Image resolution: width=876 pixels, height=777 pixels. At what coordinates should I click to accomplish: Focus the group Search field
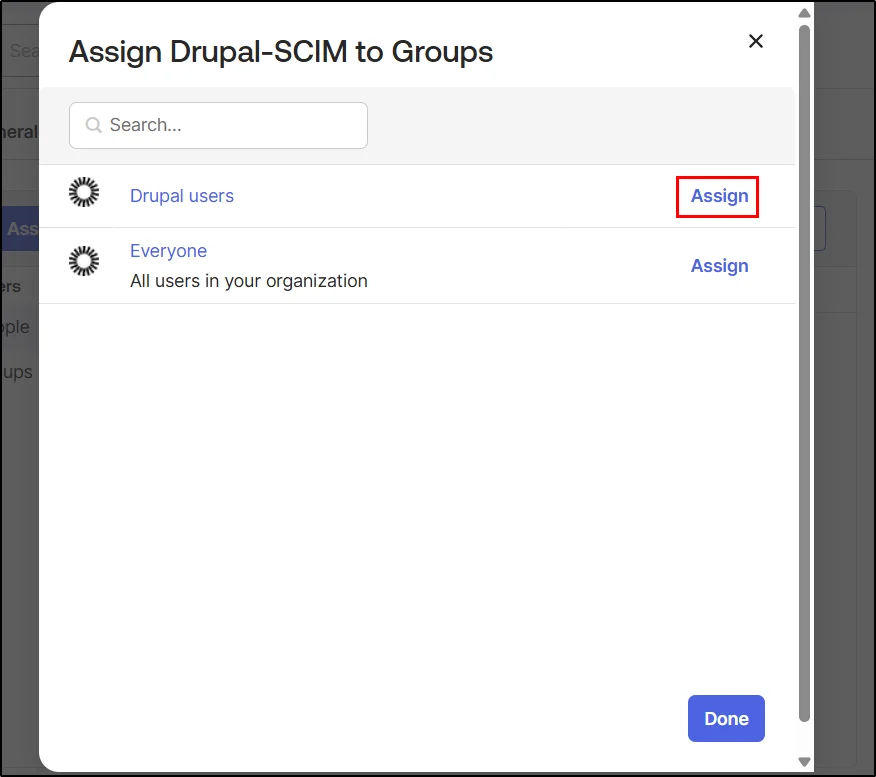(218, 125)
